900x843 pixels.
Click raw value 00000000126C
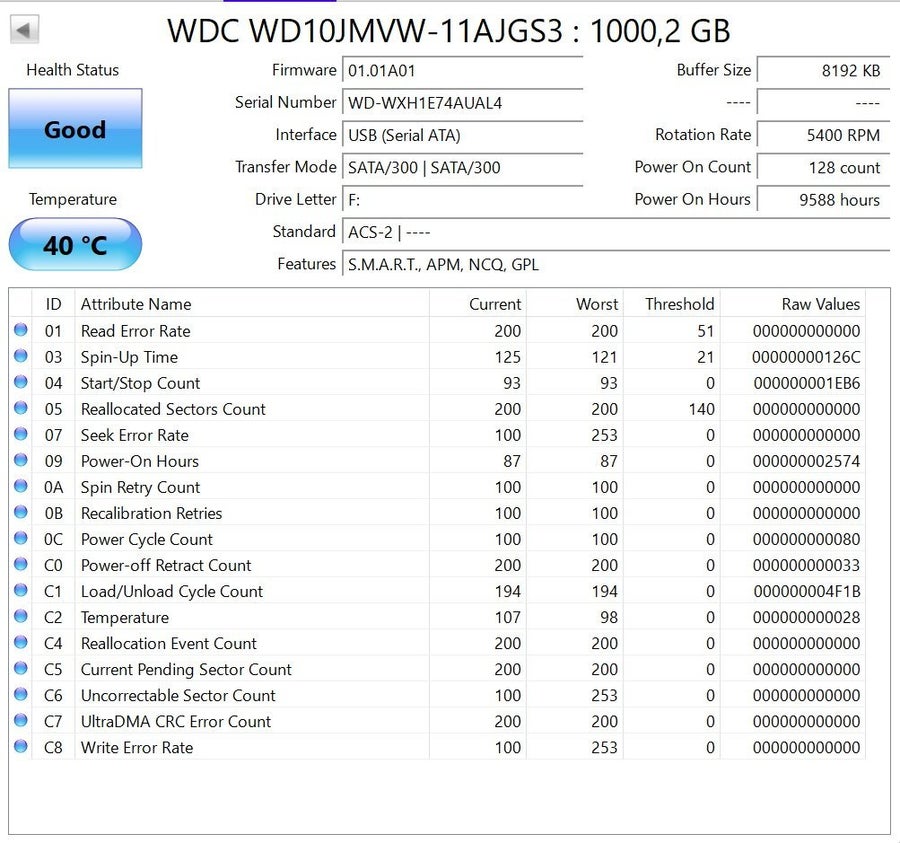[x=806, y=358]
